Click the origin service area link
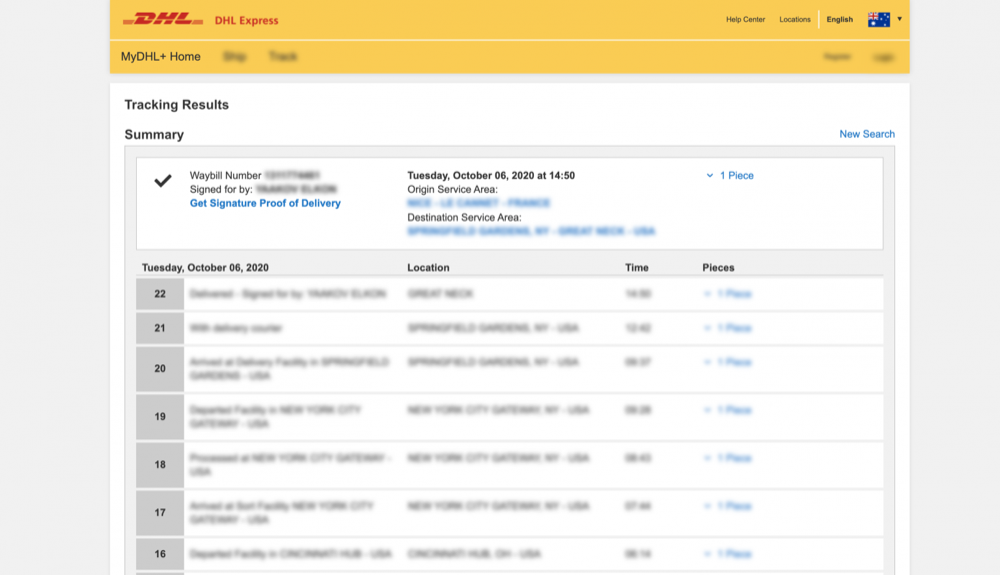 478,203
